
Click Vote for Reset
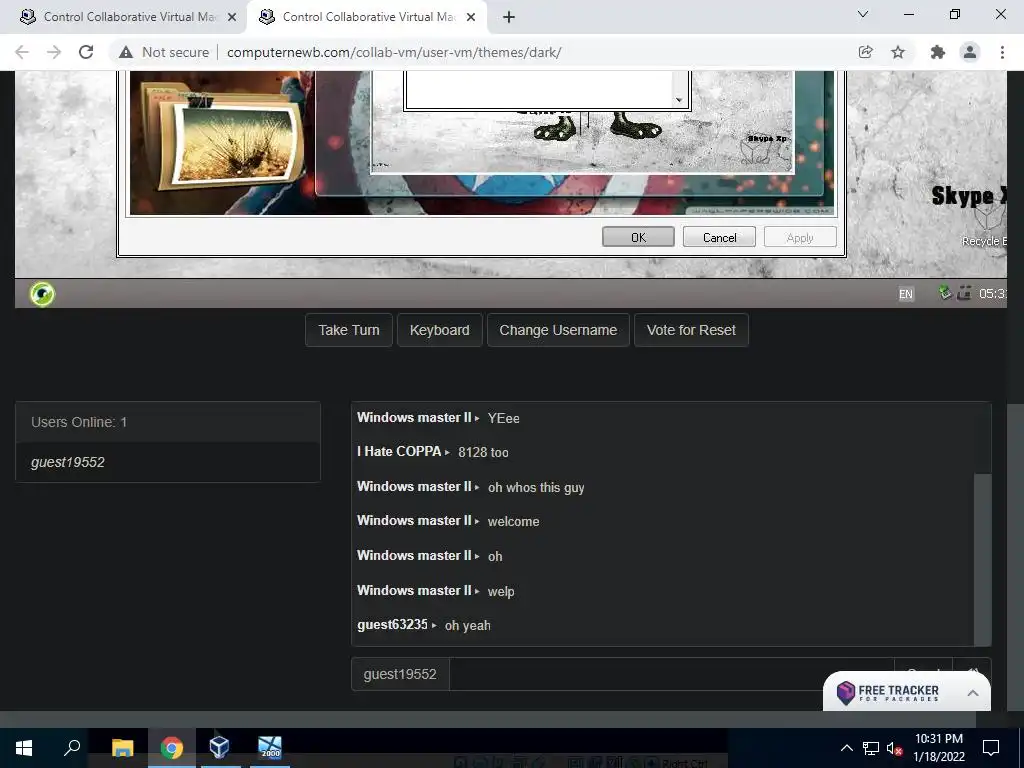pyautogui.click(x=691, y=330)
